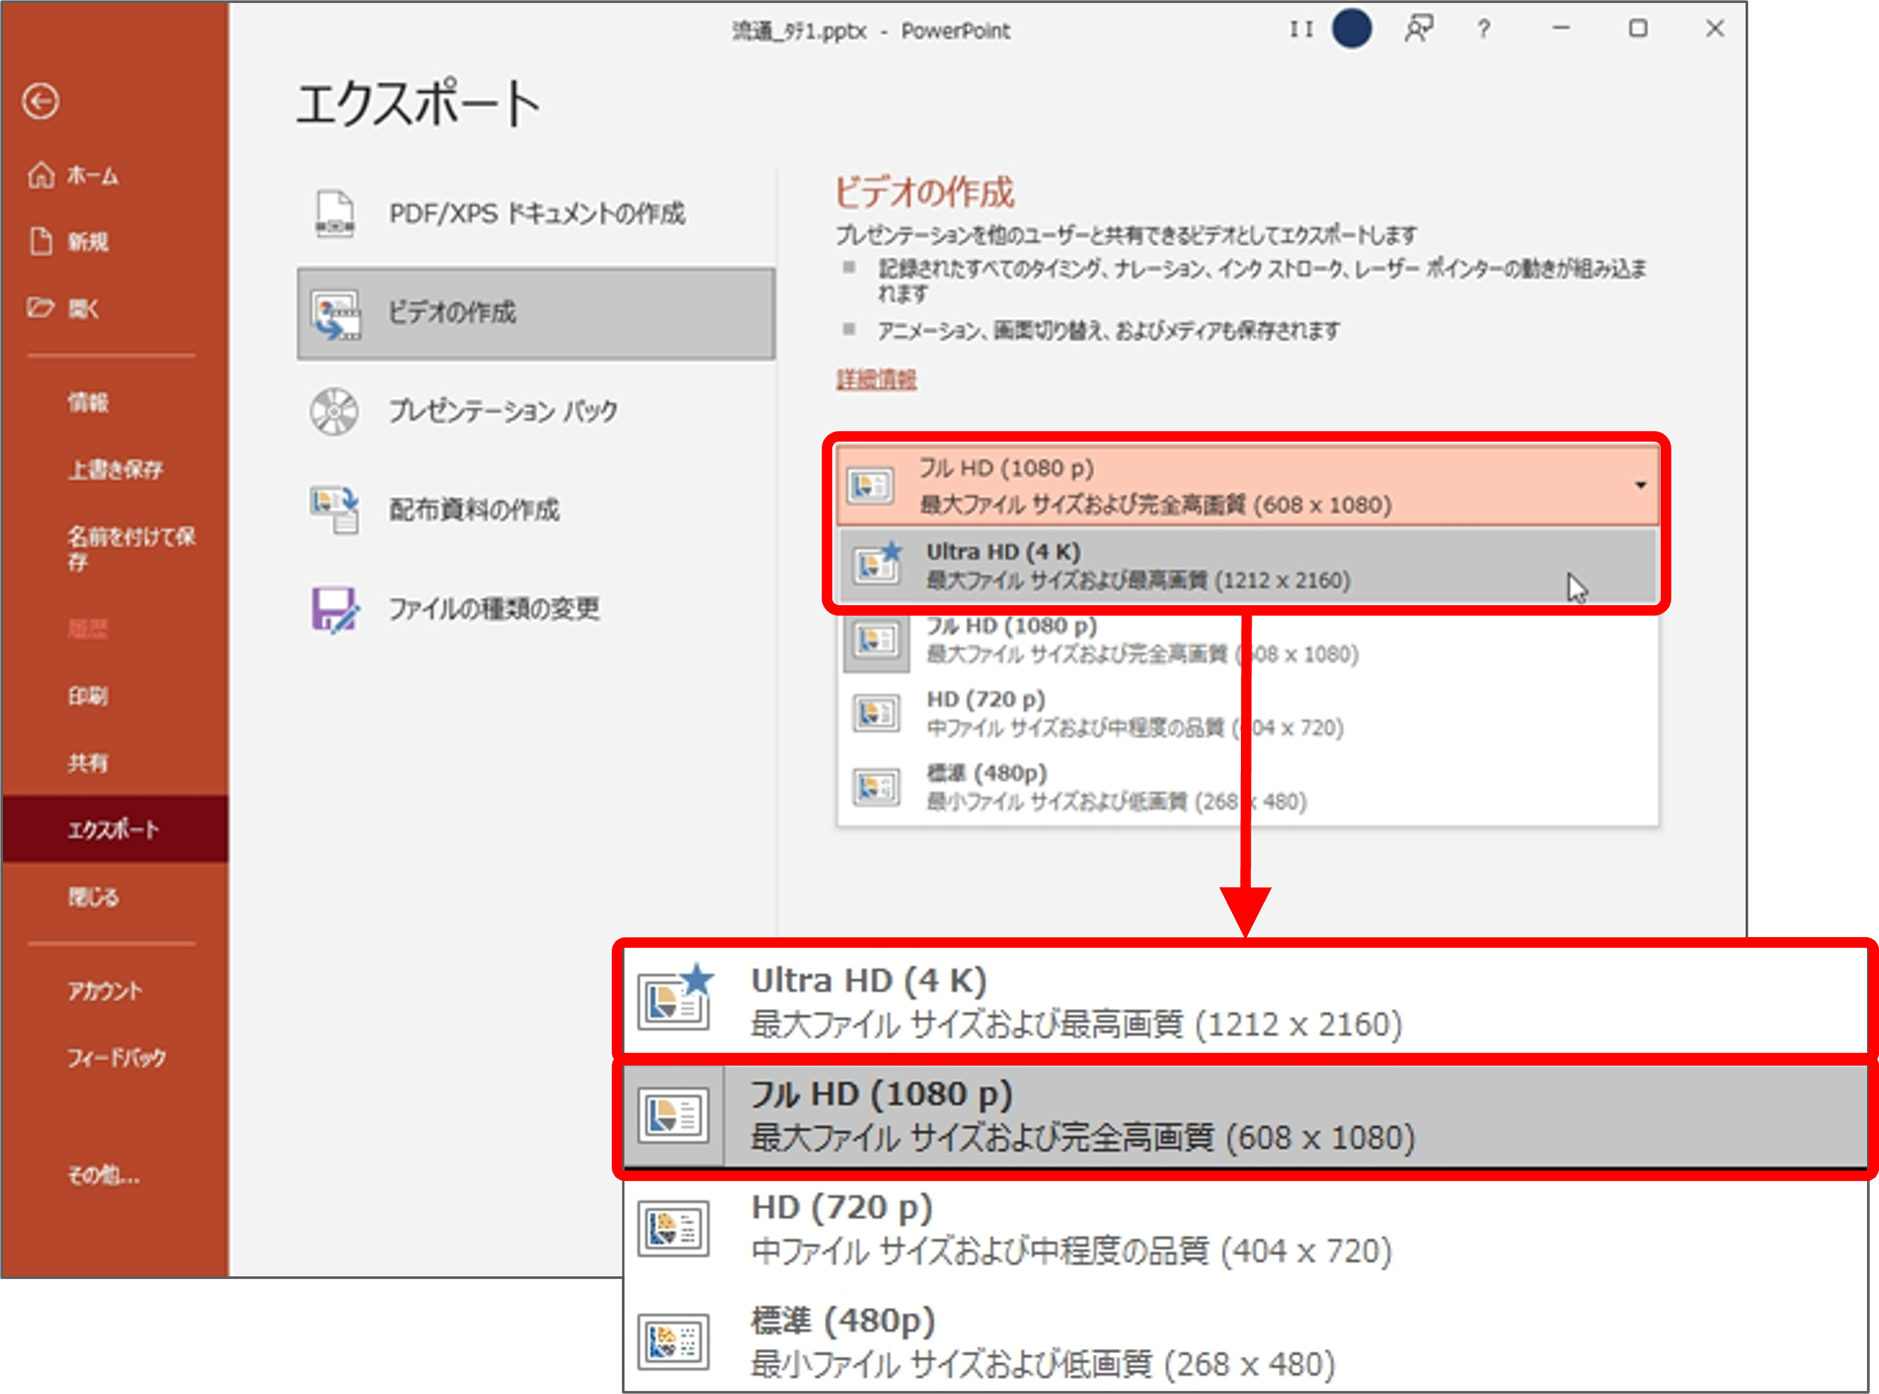Choose Ultra HD (4 K) in the dropdown list
This screenshot has height=1394, width=1879.
(x=1247, y=565)
